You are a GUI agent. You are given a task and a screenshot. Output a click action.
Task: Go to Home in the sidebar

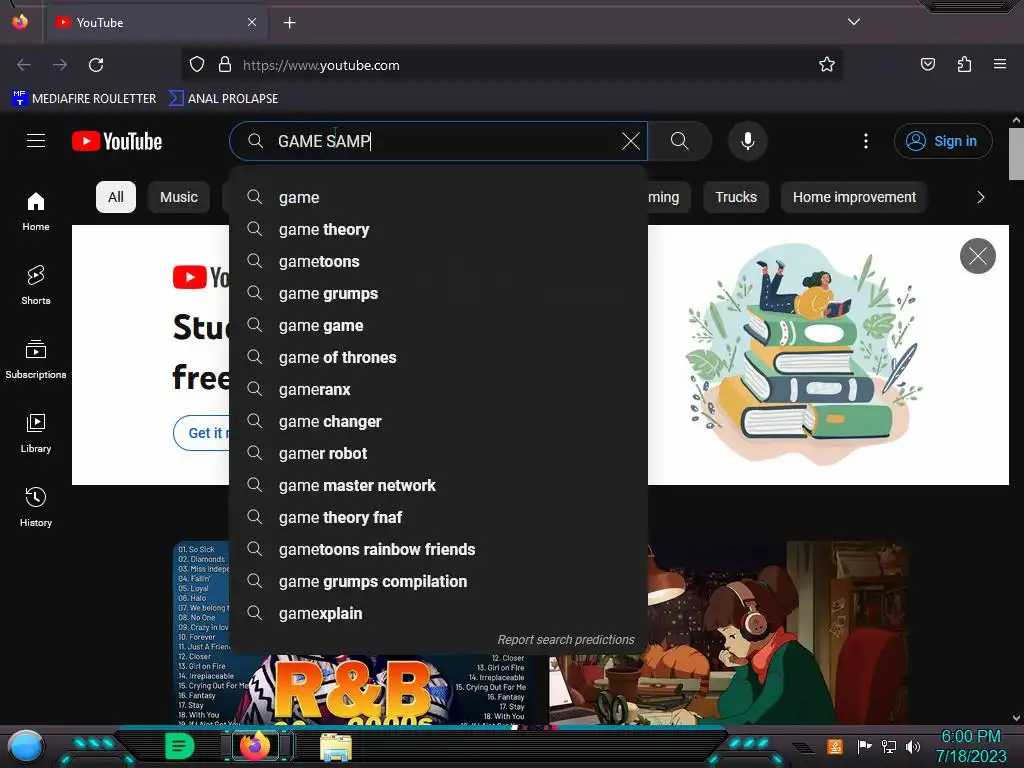click(36, 211)
